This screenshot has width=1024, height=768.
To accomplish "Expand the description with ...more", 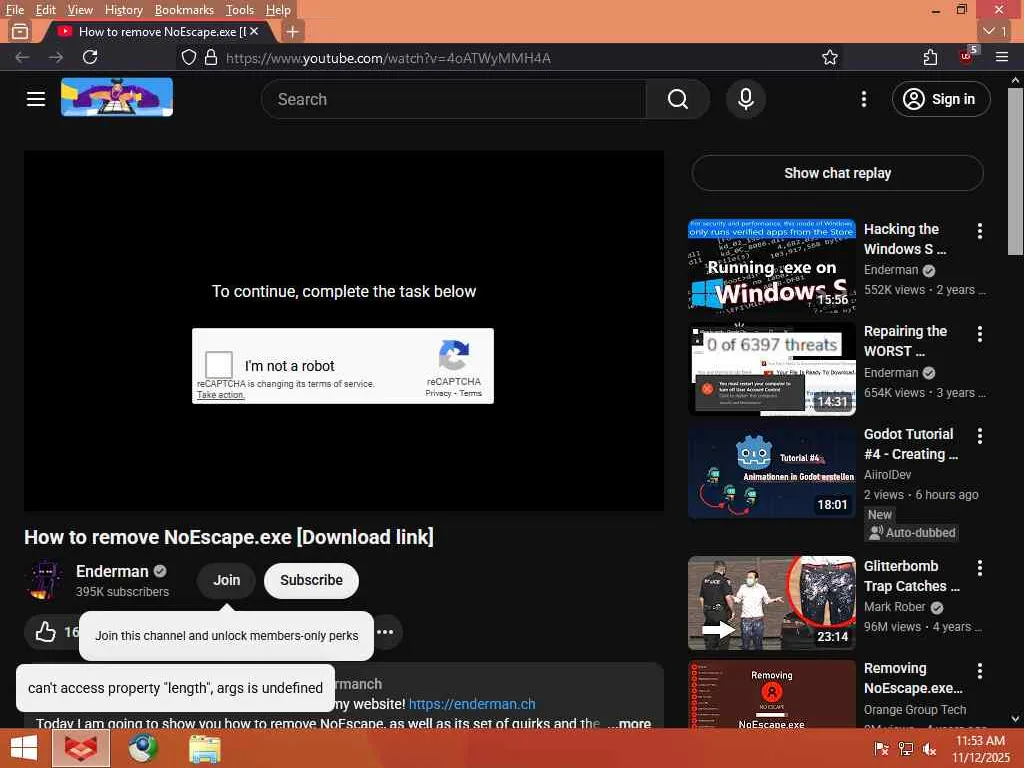I will click(x=629, y=723).
